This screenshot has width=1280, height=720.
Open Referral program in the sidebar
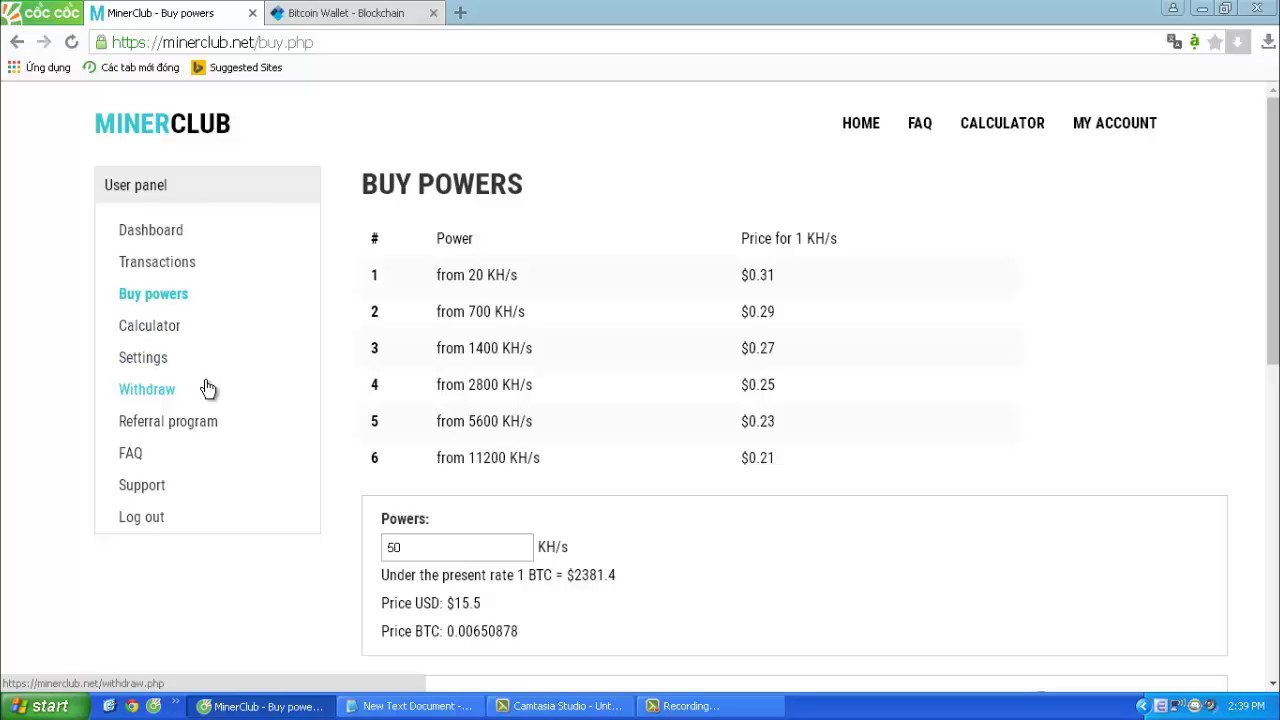168,421
